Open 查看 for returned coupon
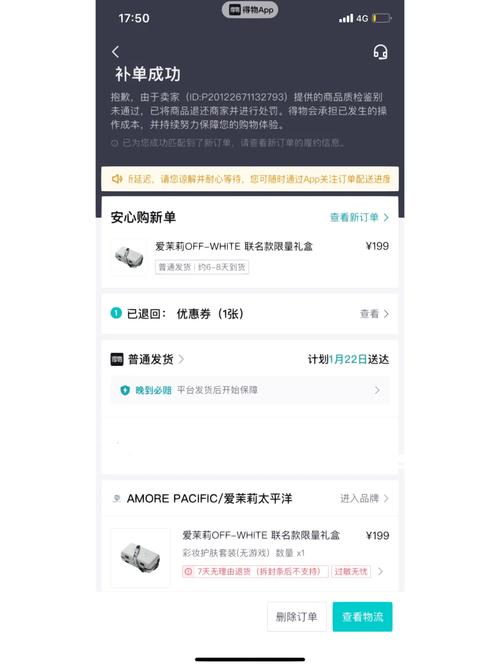The width and height of the screenshot is (500, 667). click(x=374, y=314)
